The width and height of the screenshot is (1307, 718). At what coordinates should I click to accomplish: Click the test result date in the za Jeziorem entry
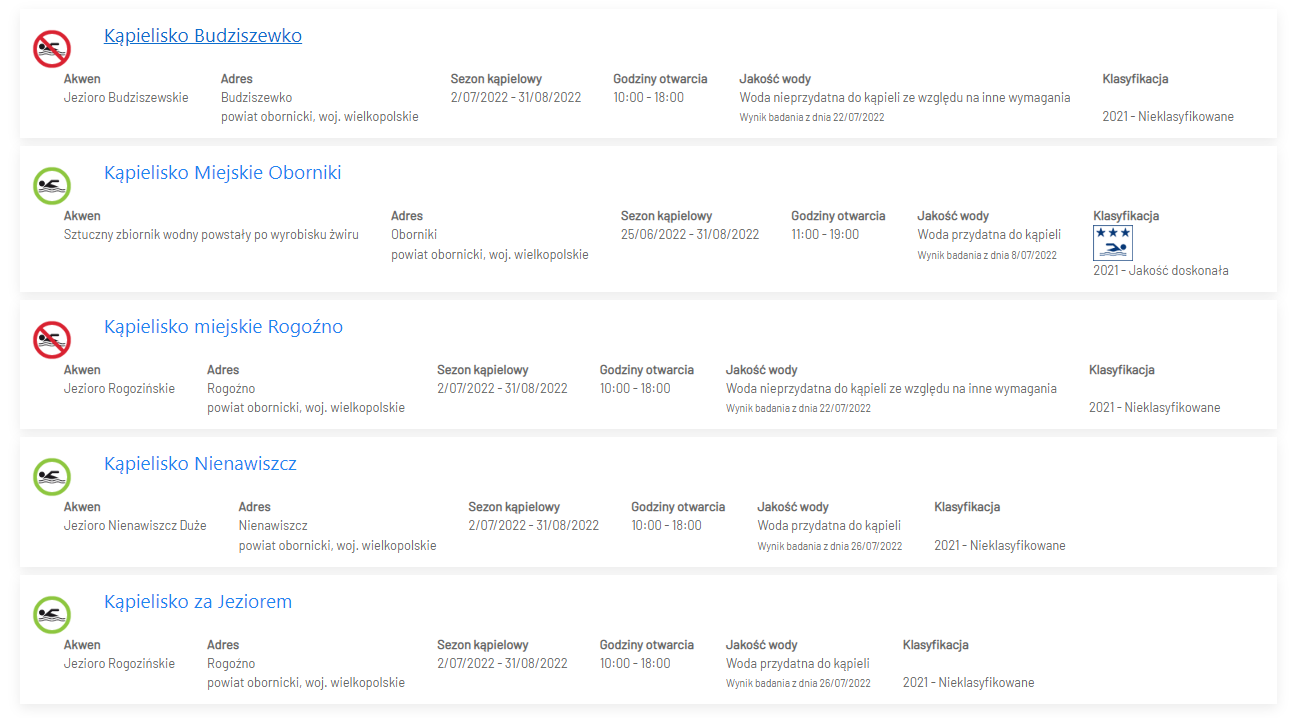pyautogui.click(x=798, y=684)
